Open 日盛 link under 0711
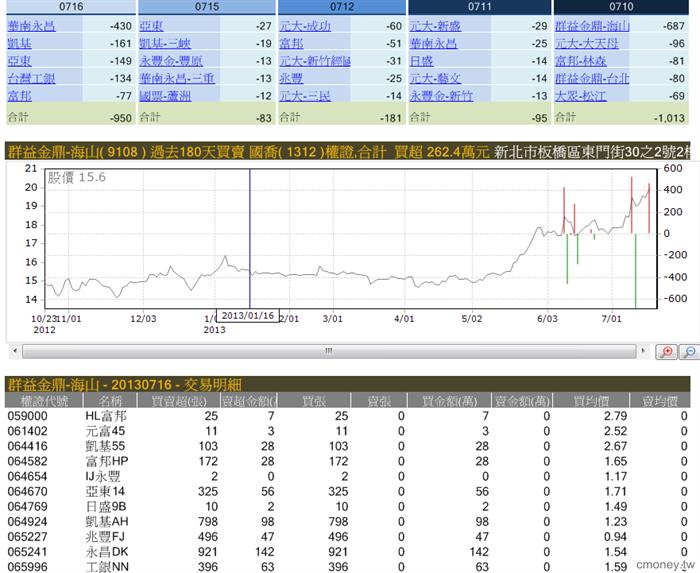The width and height of the screenshot is (700, 573). 422,61
